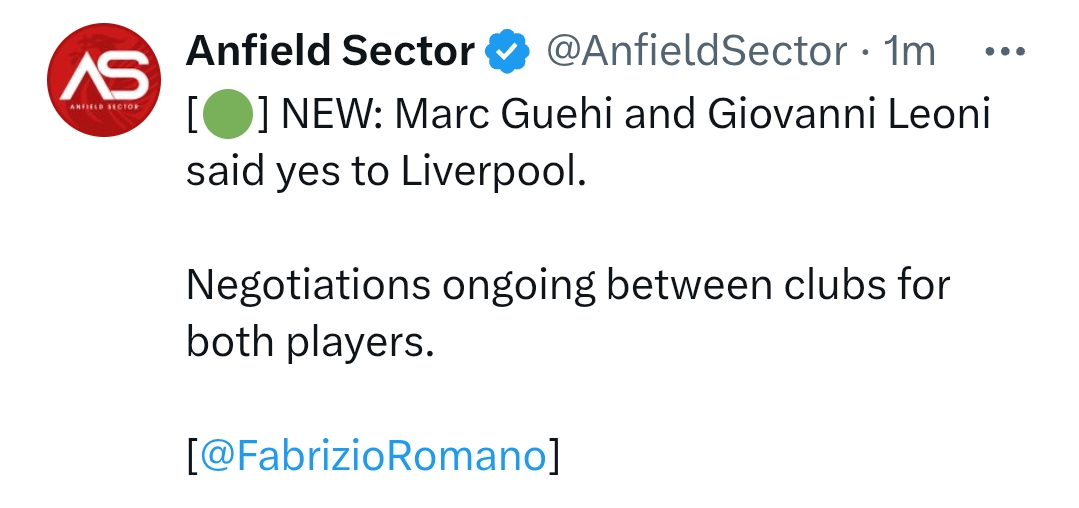The width and height of the screenshot is (1079, 508).
Task: Click the word Liverpool in the tweet
Action: pyautogui.click(x=493, y=172)
